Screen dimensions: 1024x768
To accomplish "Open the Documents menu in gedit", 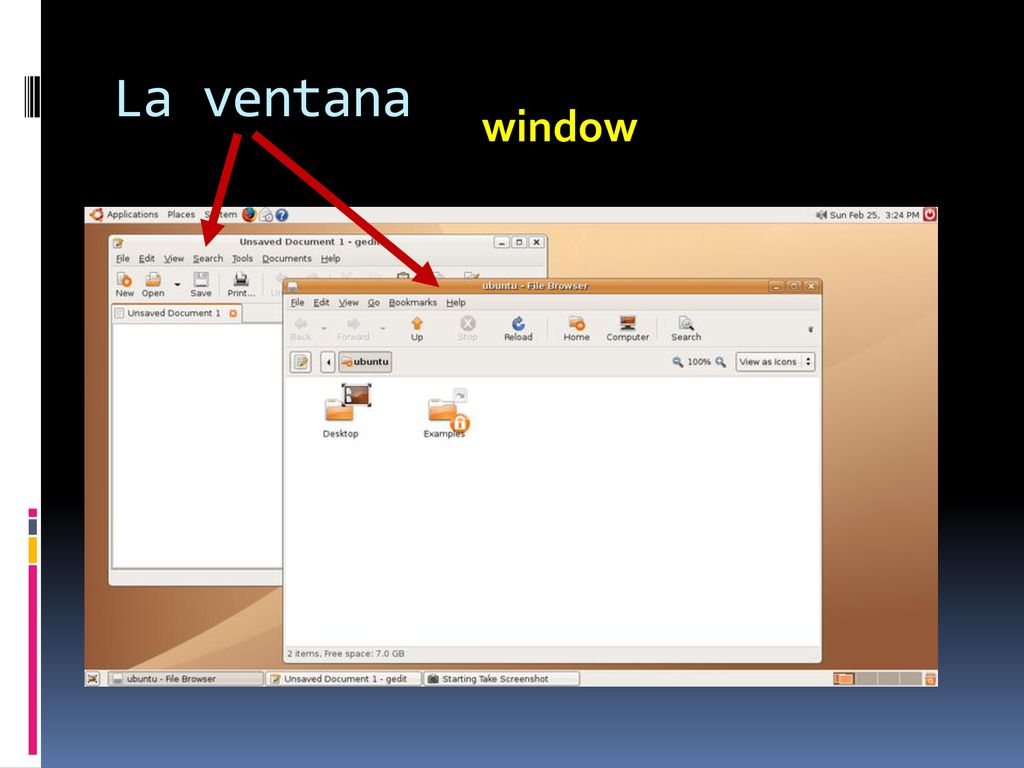I will (x=287, y=259).
